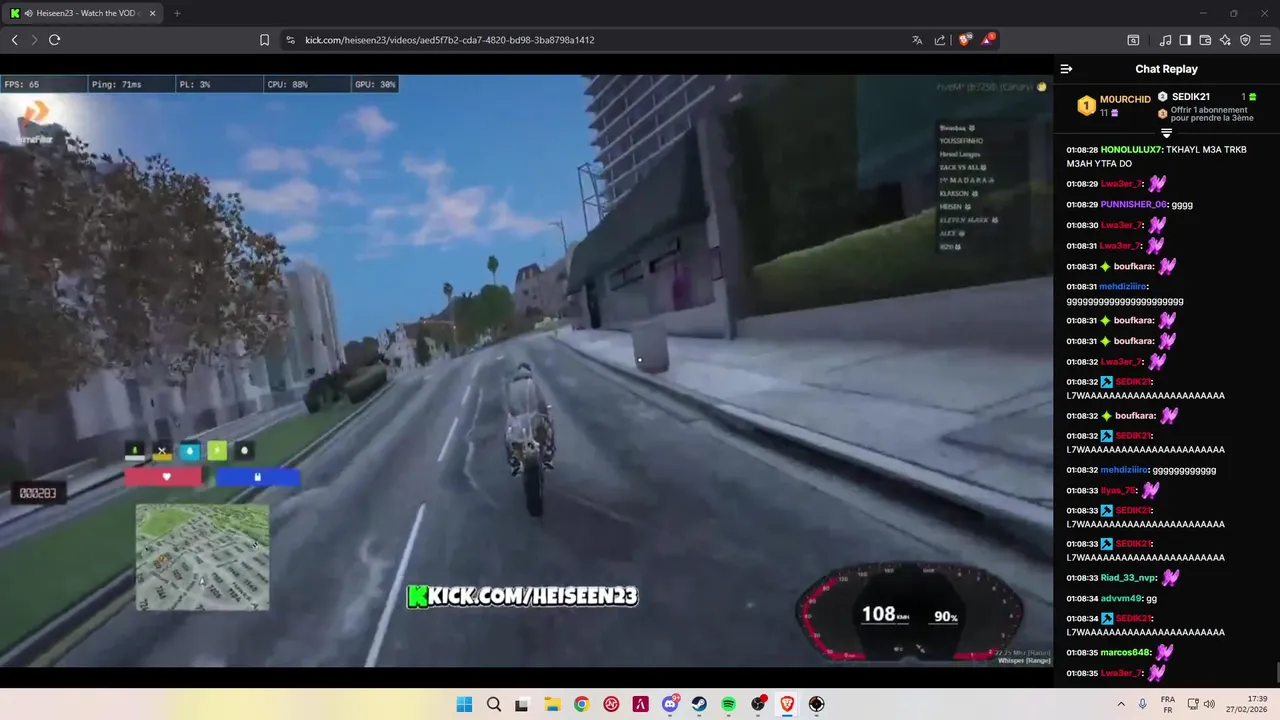The height and width of the screenshot is (720, 1280).
Task: Open a new tab with plus button
Action: (177, 13)
